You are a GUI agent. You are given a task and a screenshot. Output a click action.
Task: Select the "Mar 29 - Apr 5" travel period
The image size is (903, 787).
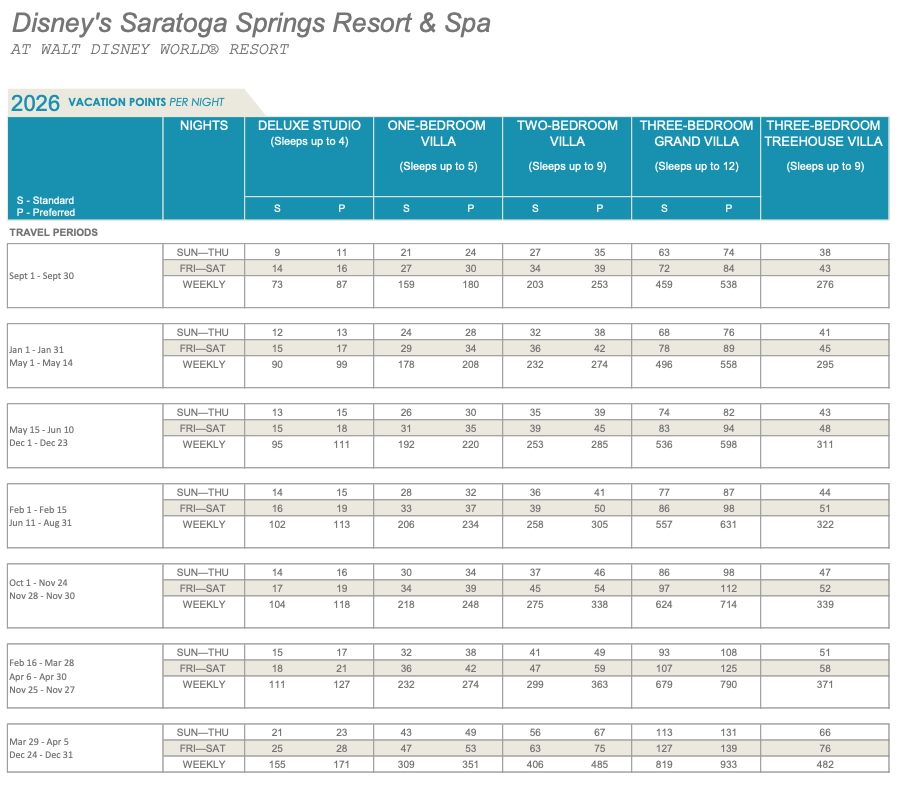[39, 742]
